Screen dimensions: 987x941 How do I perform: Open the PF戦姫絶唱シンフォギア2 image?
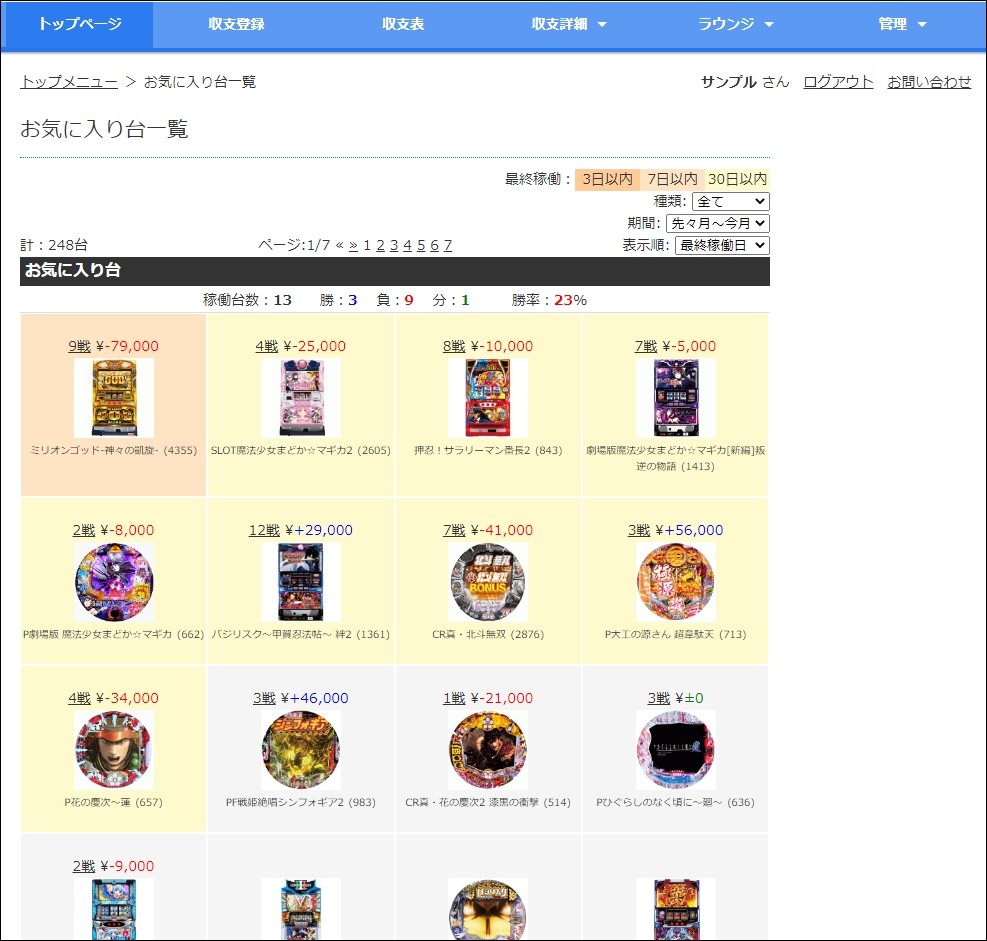point(301,750)
